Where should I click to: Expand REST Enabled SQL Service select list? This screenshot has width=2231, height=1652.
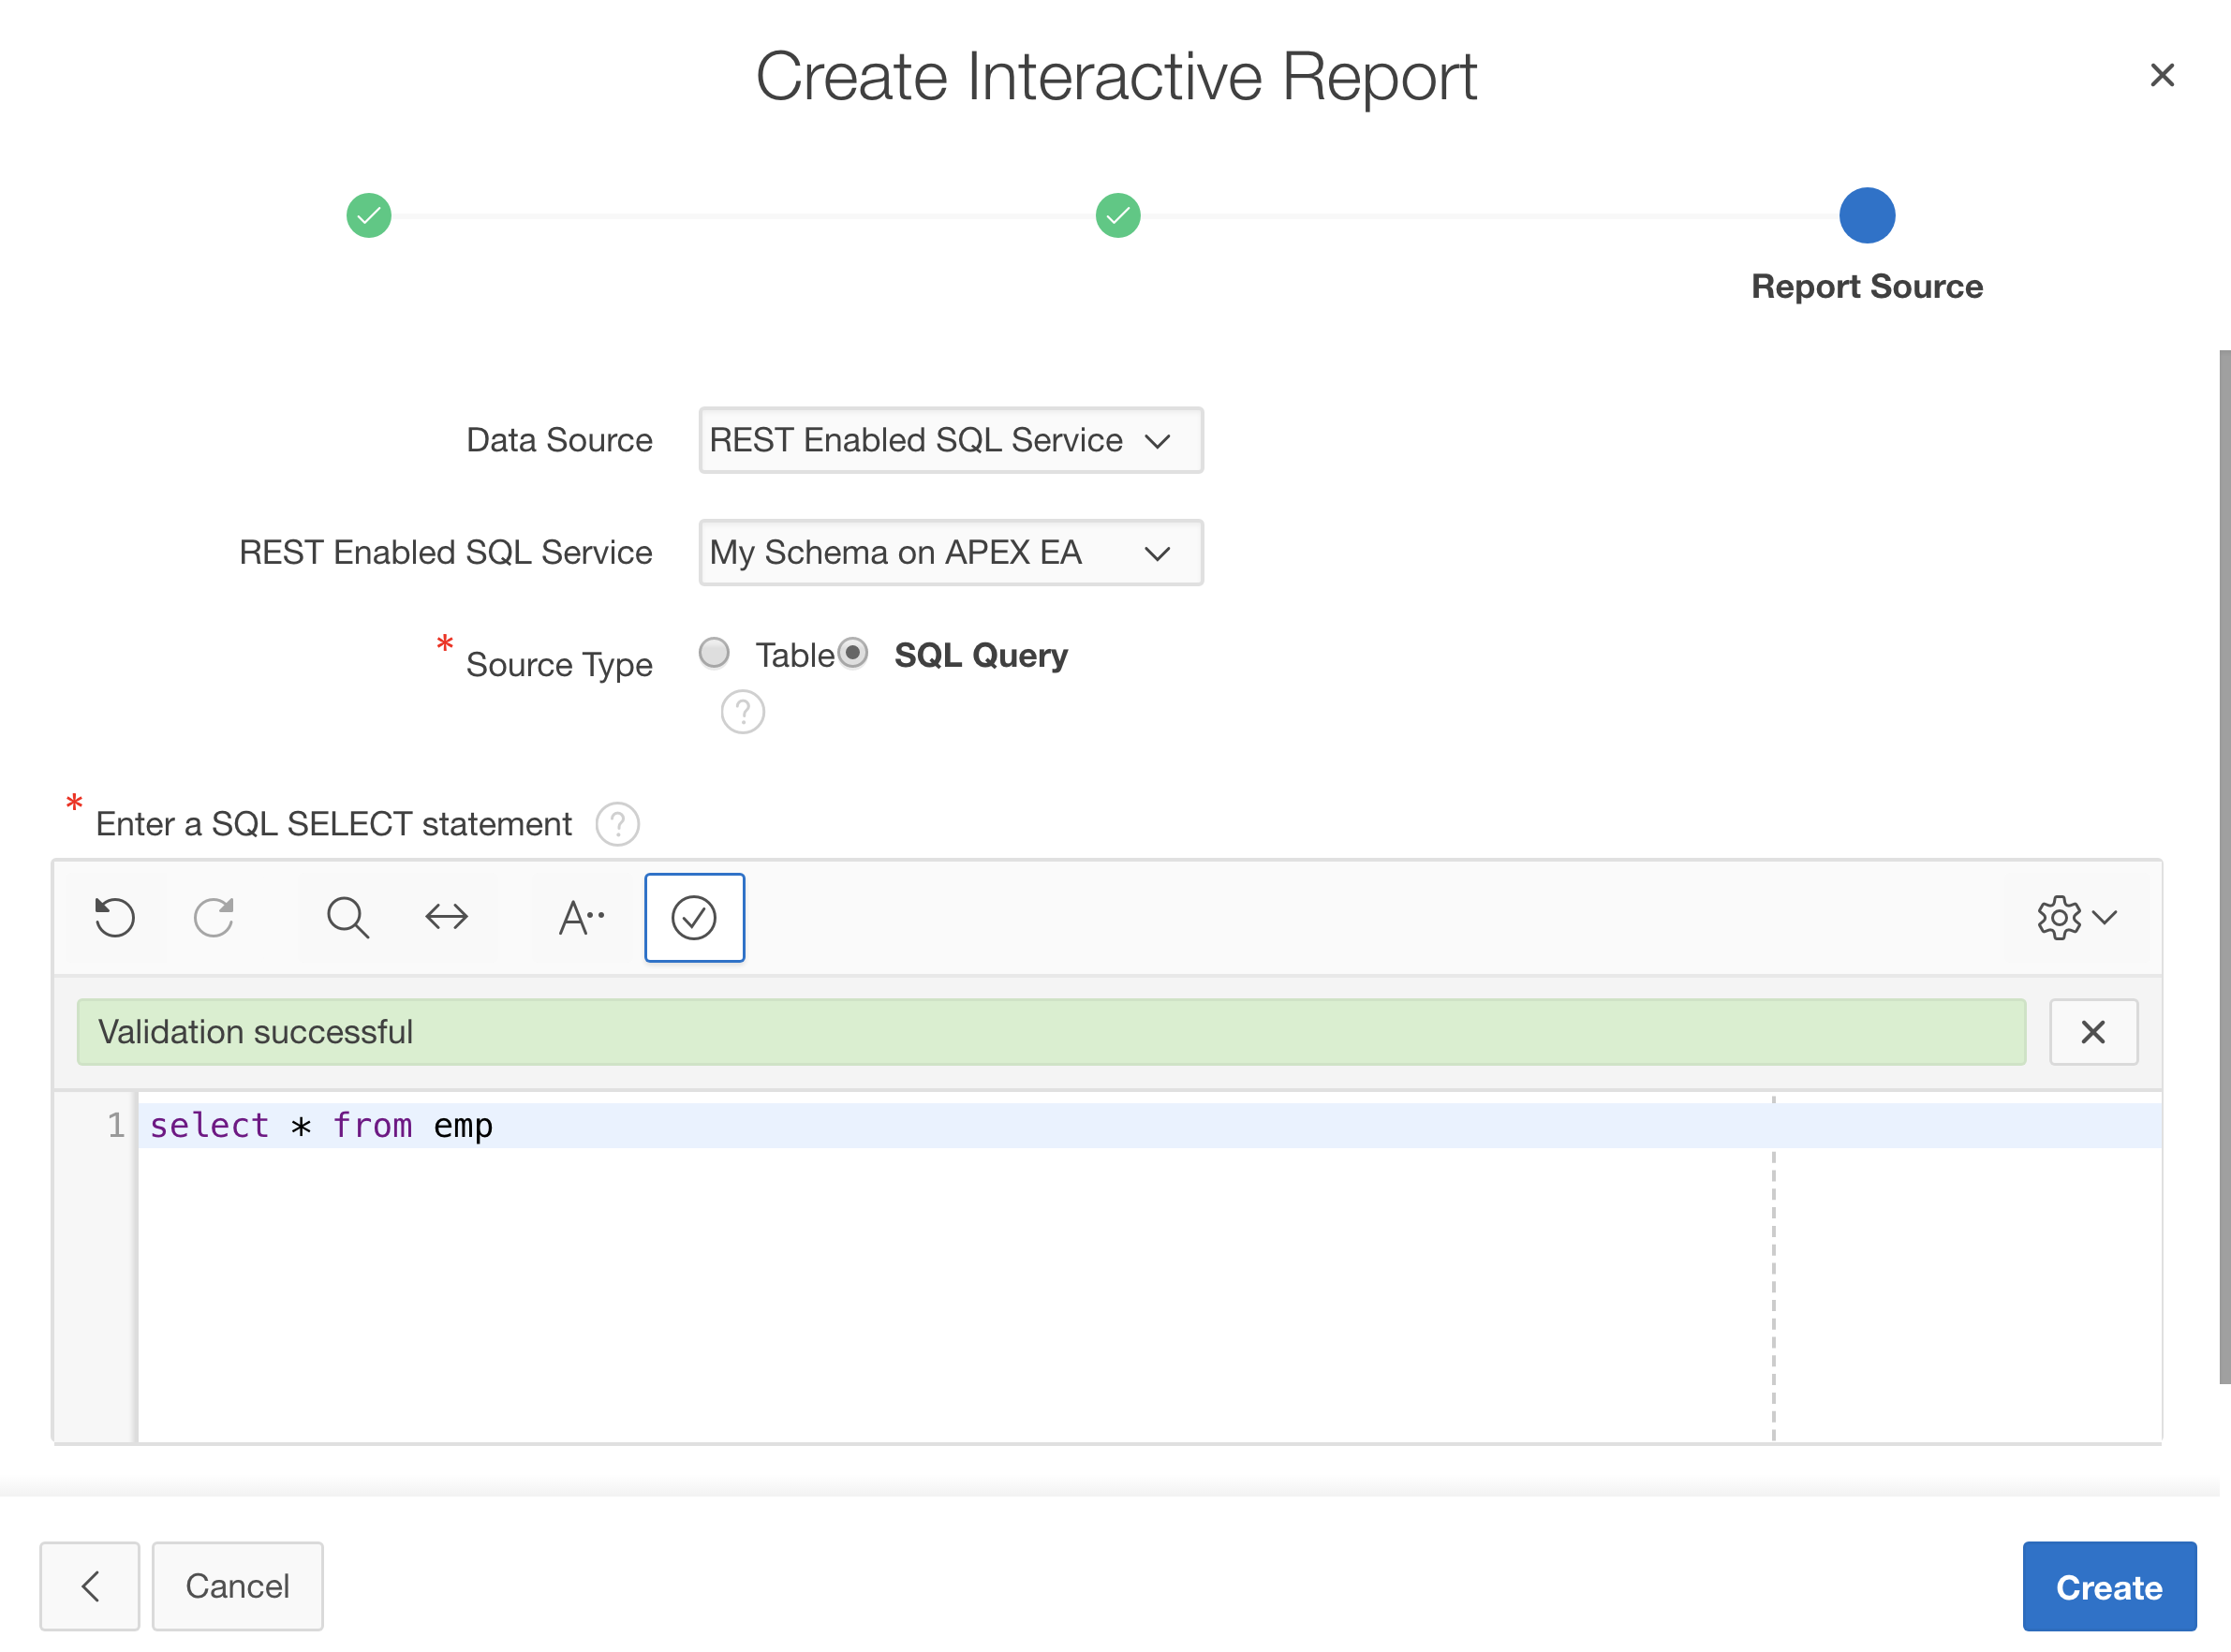pyautogui.click(x=950, y=552)
